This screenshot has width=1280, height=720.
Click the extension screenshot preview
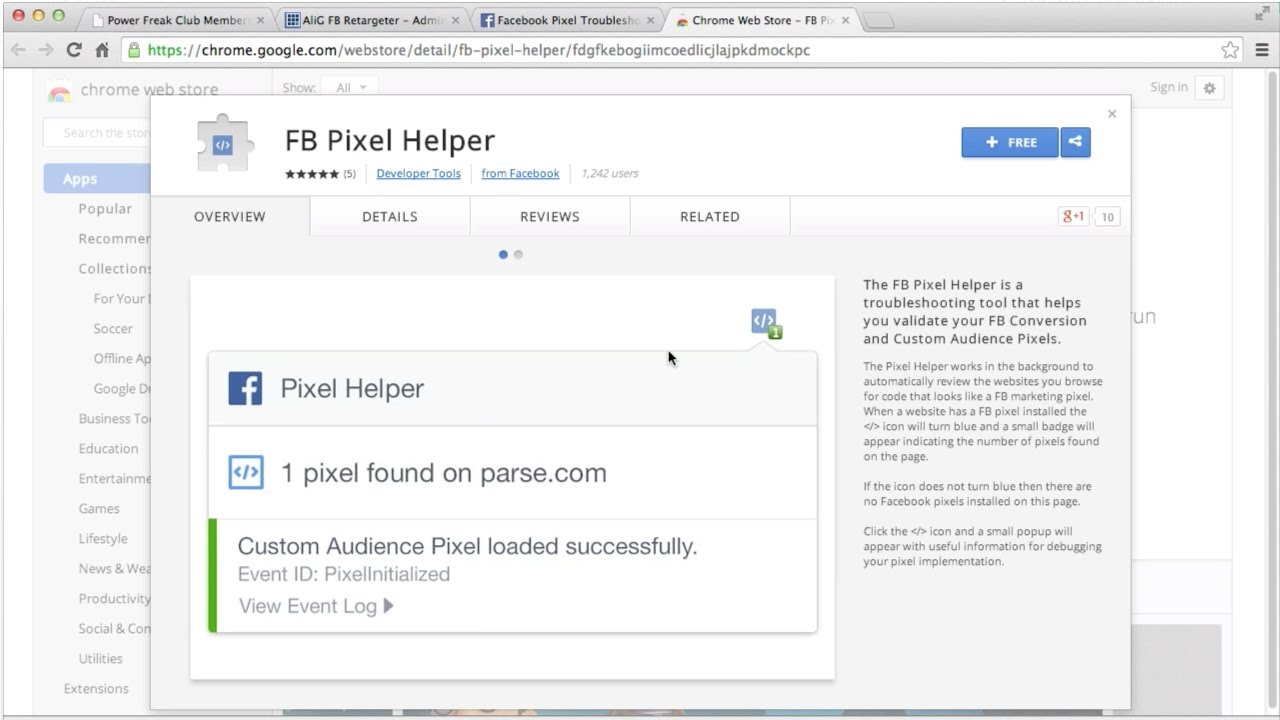point(512,478)
